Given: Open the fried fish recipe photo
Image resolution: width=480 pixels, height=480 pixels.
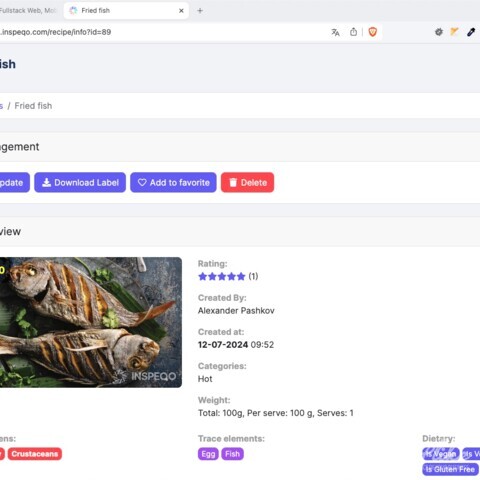Looking at the screenshot, I should click(91, 322).
